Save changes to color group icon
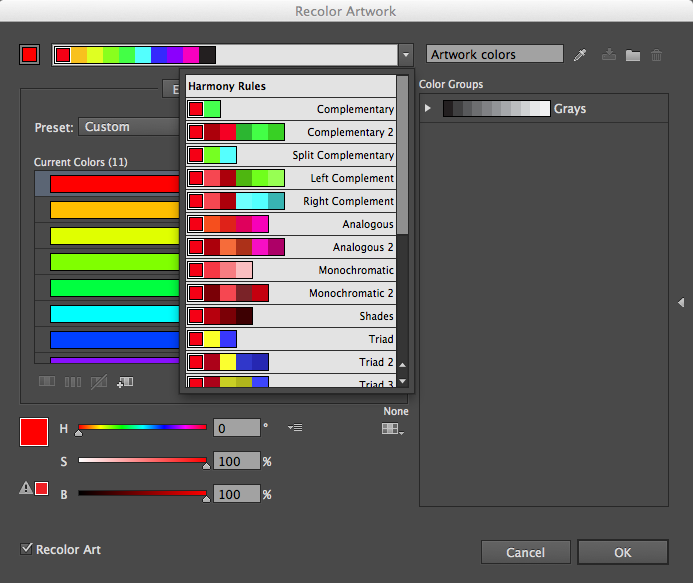The height and width of the screenshot is (583, 693). pyautogui.click(x=609, y=55)
